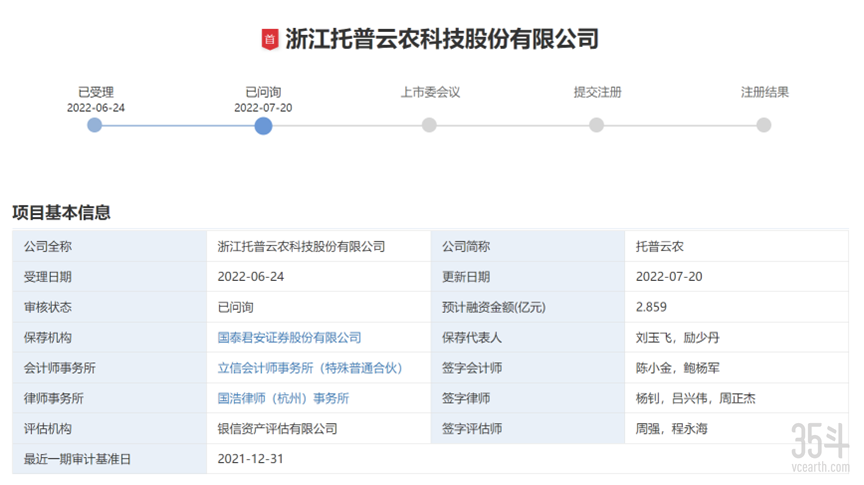864x485 pixels.
Task: Click the 2021-12-31 value cell
Action: 528,459
